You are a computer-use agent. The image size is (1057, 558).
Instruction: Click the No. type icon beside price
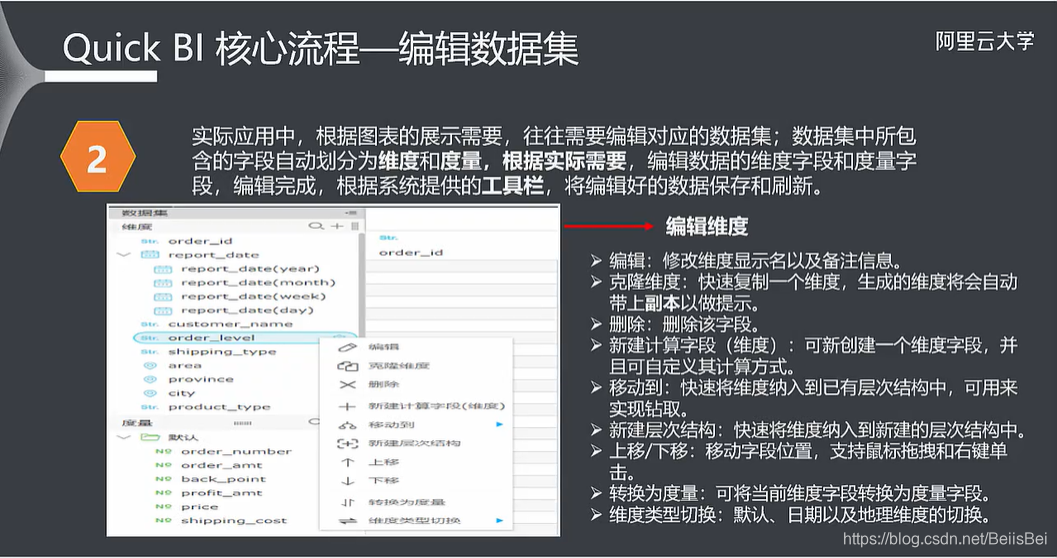point(163,507)
